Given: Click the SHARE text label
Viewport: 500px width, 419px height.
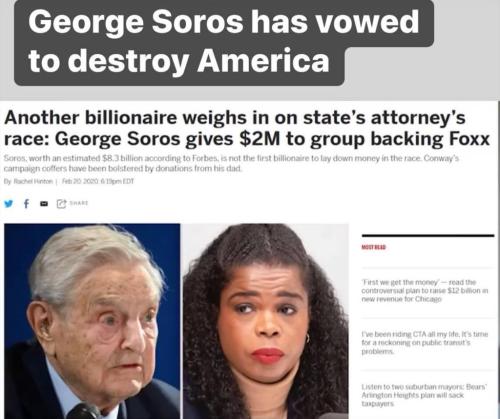Looking at the screenshot, I should pyautogui.click(x=79, y=203).
